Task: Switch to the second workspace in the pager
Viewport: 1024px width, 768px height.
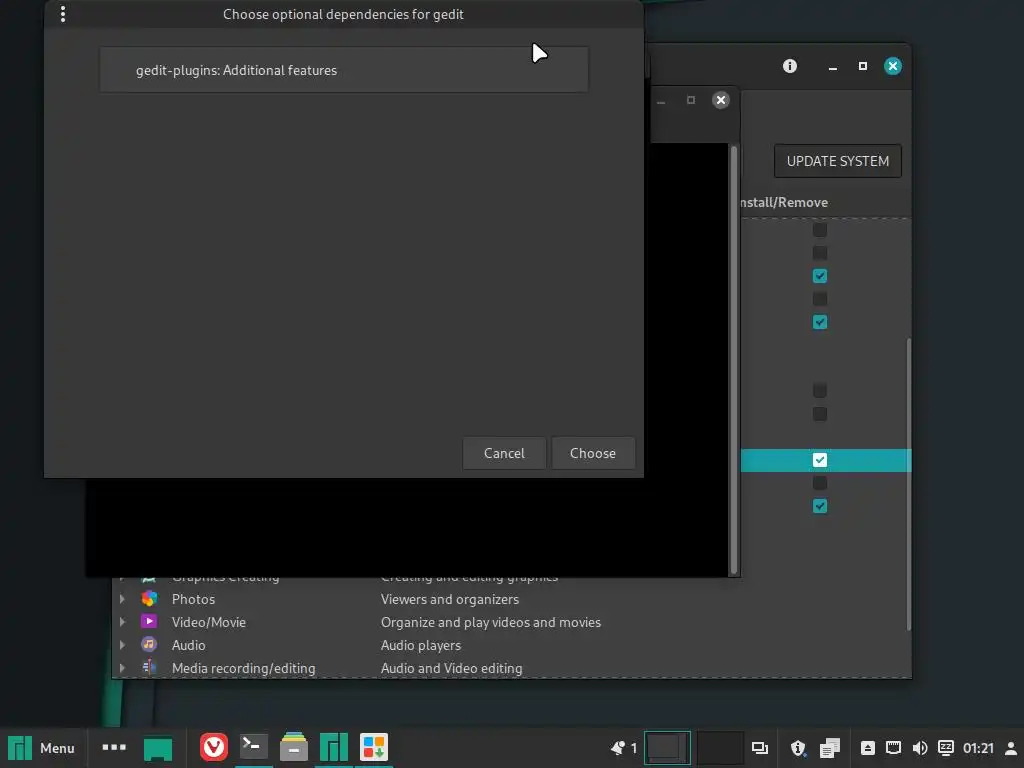Action: [720, 748]
